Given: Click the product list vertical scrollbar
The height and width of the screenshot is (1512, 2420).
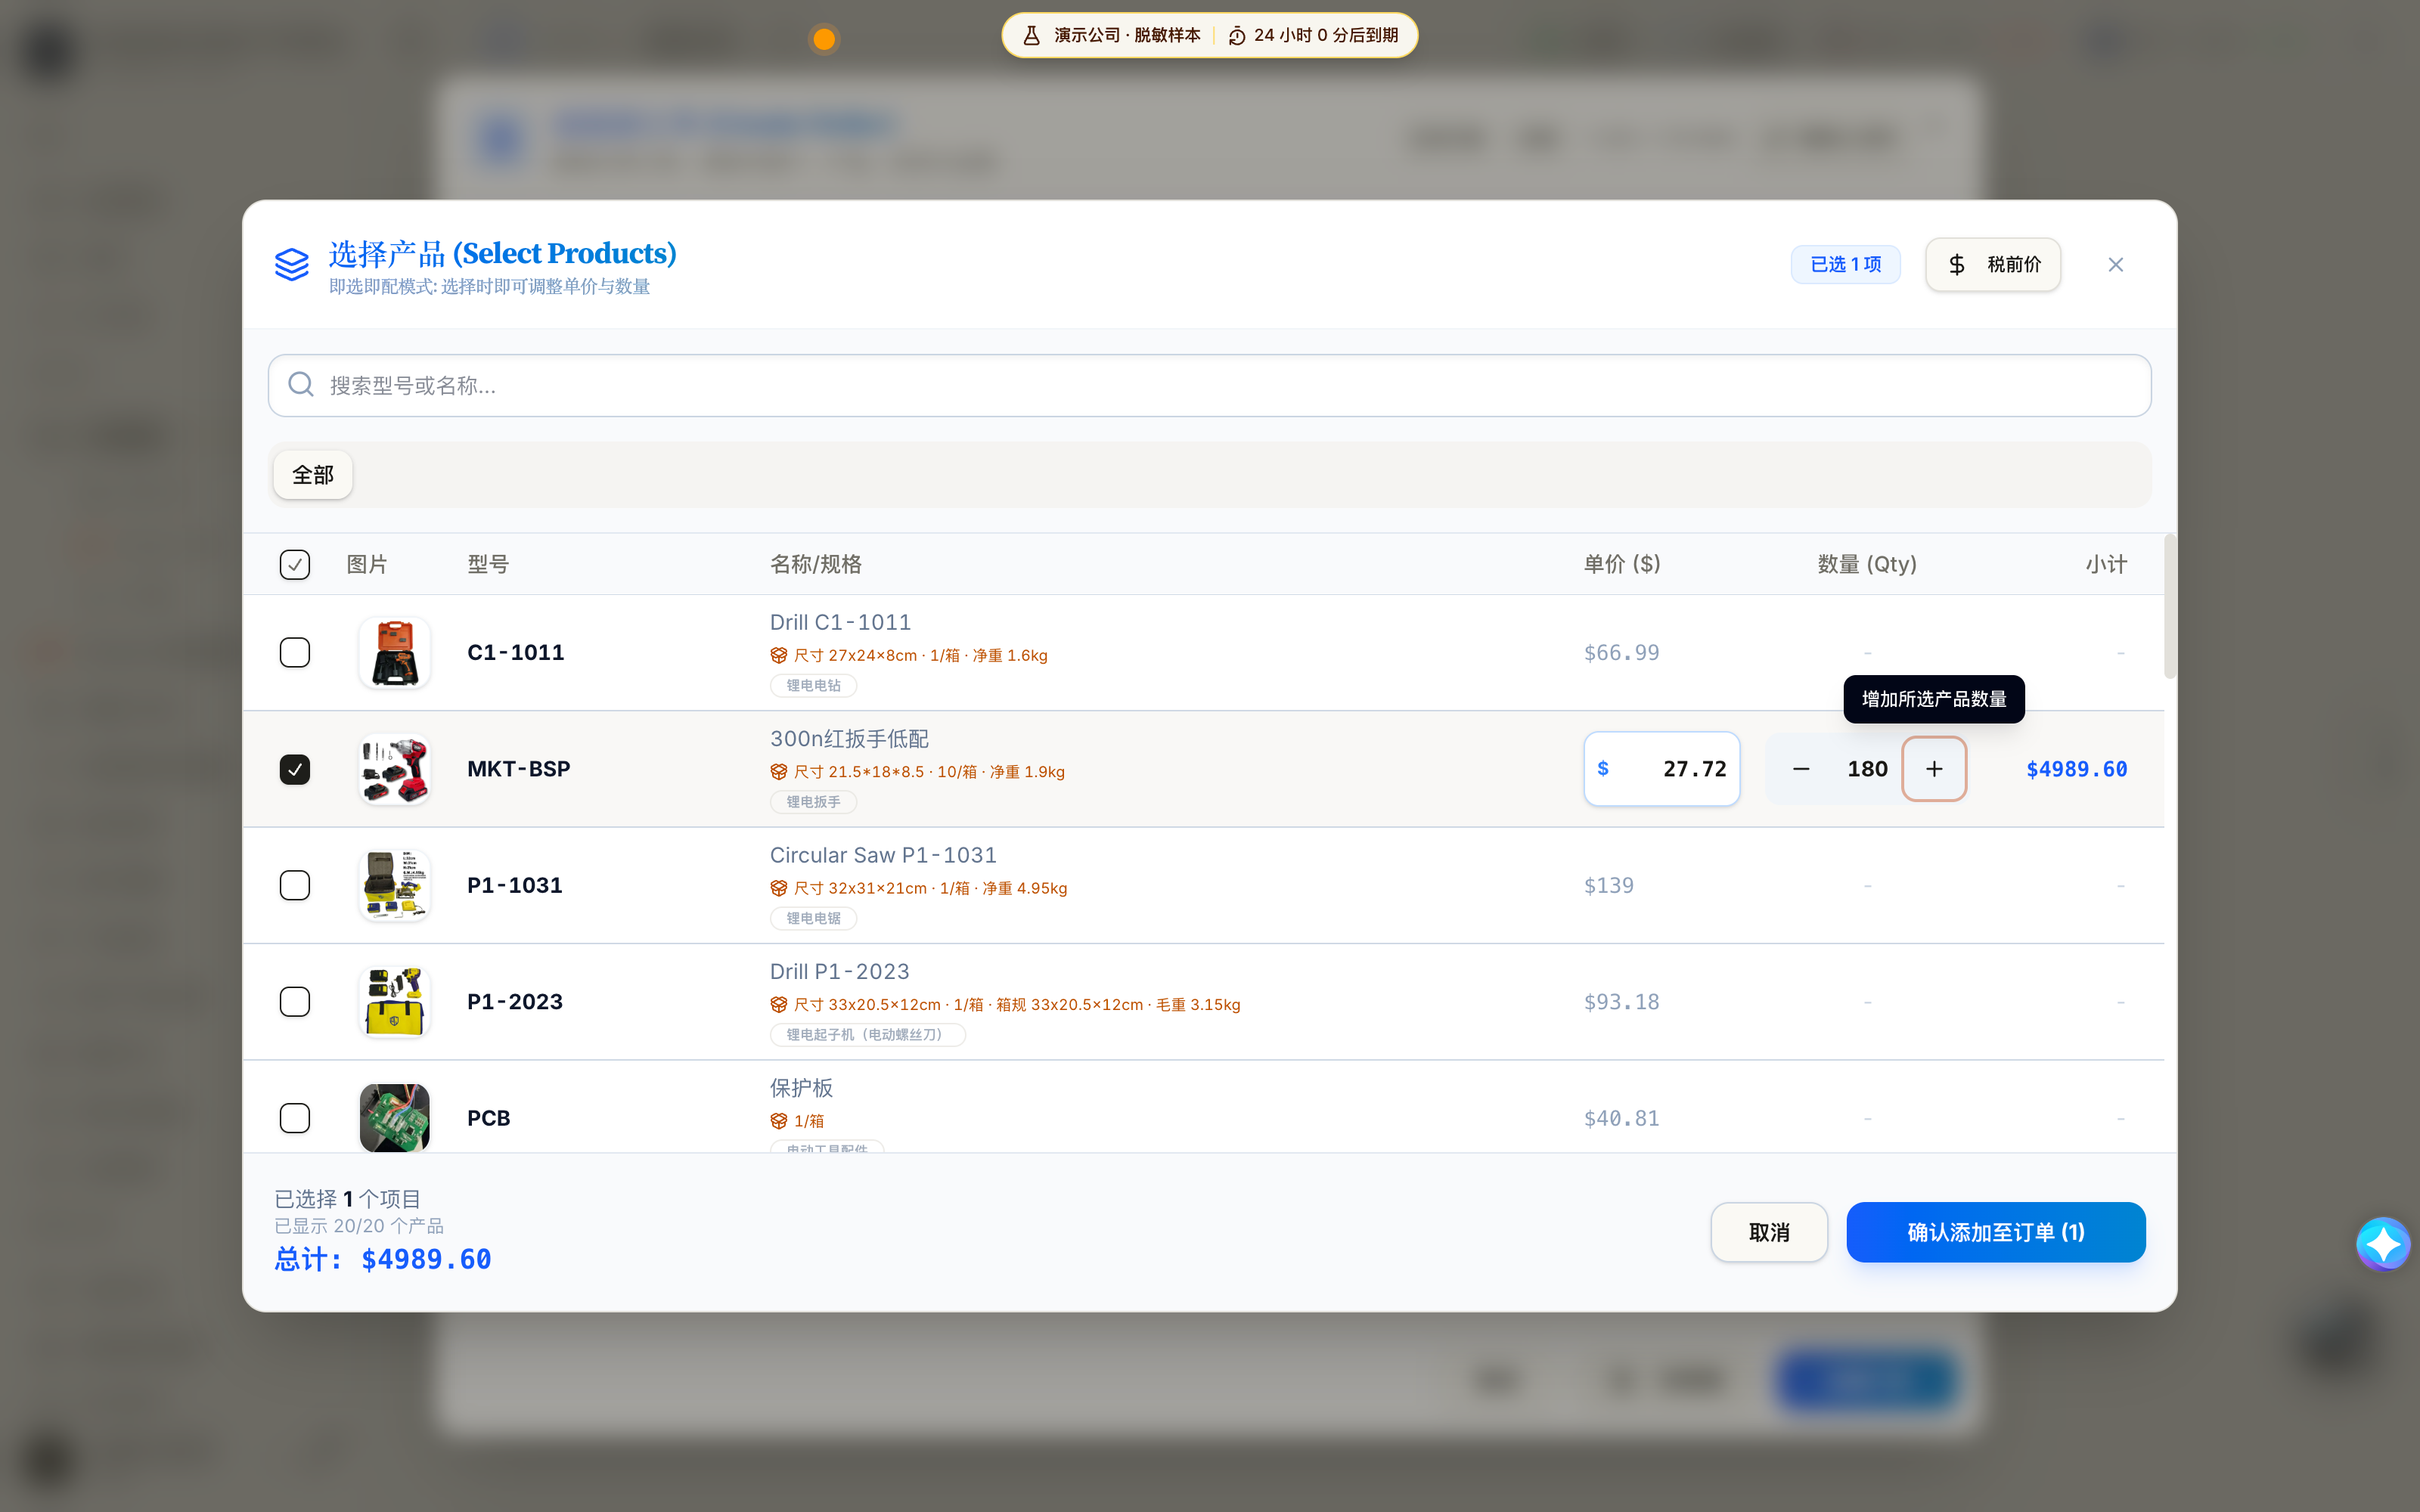Looking at the screenshot, I should click(2169, 608).
